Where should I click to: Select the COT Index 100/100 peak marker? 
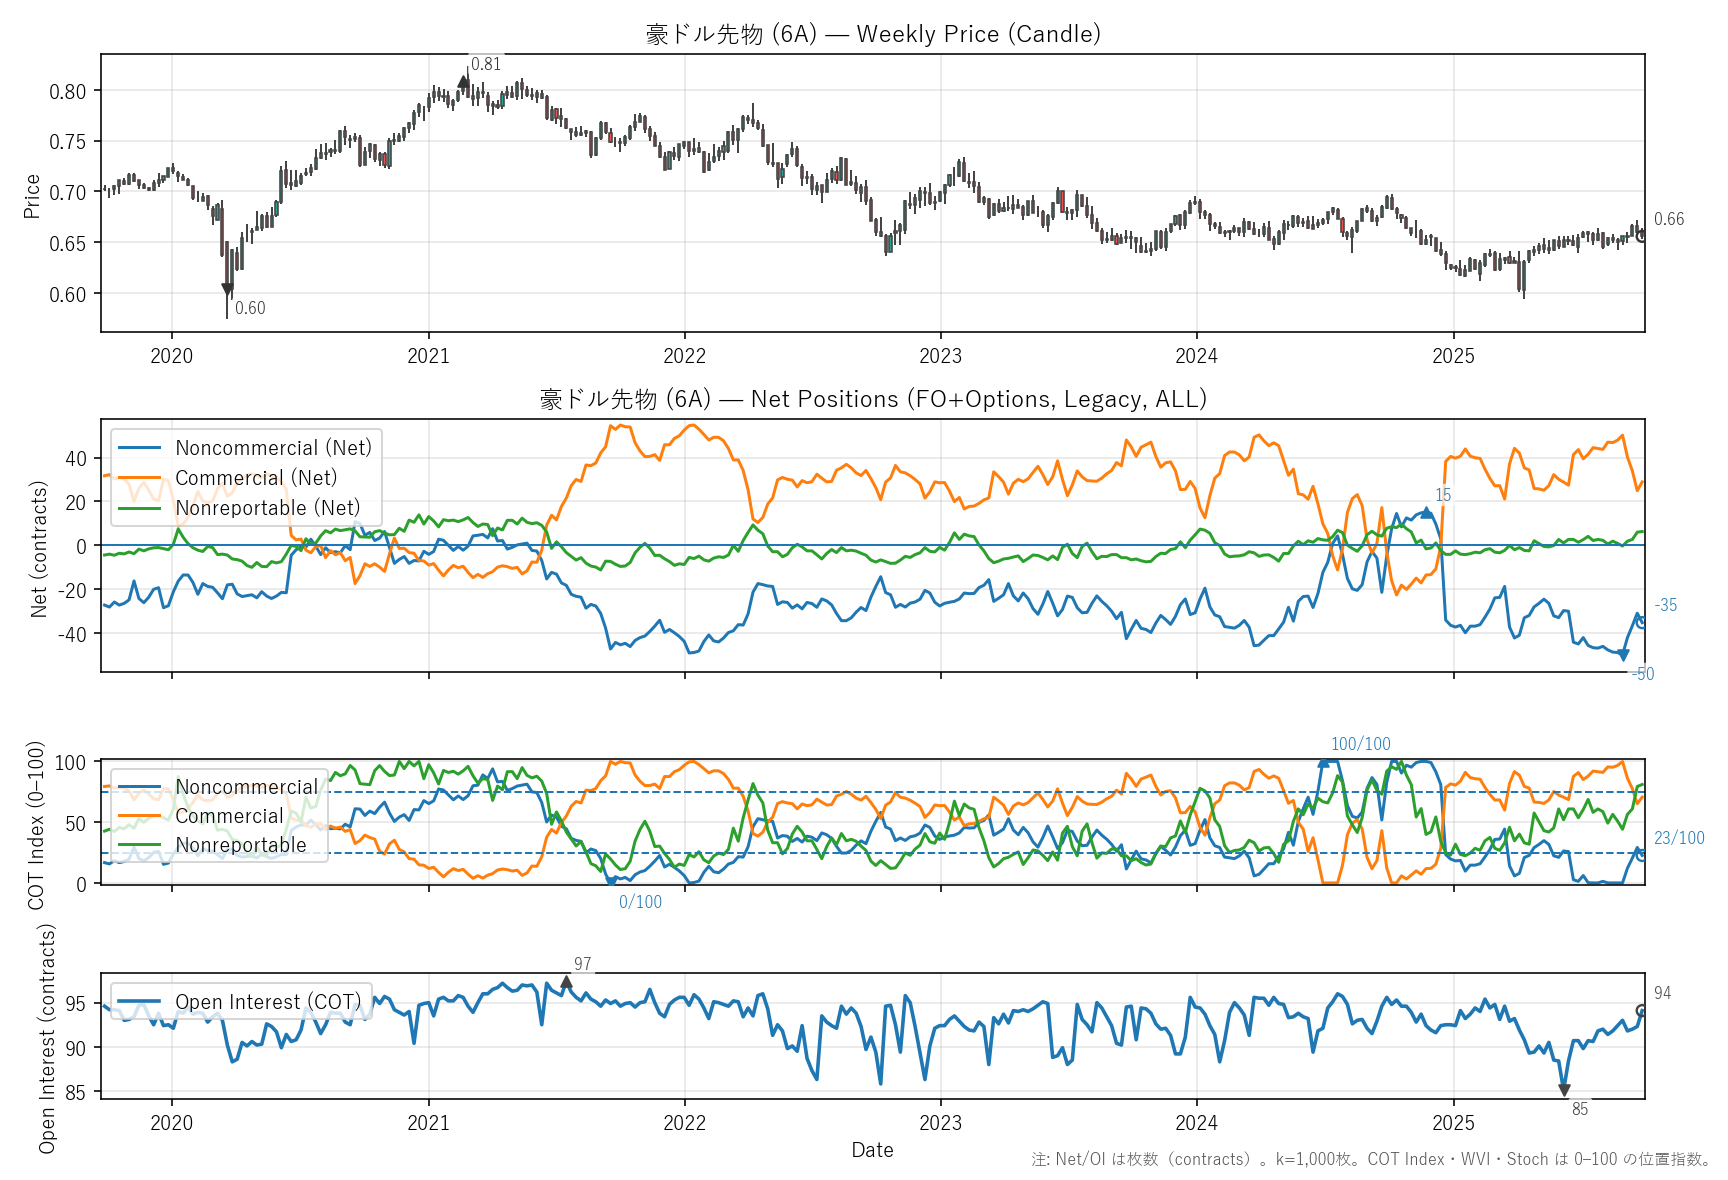(x=1324, y=763)
